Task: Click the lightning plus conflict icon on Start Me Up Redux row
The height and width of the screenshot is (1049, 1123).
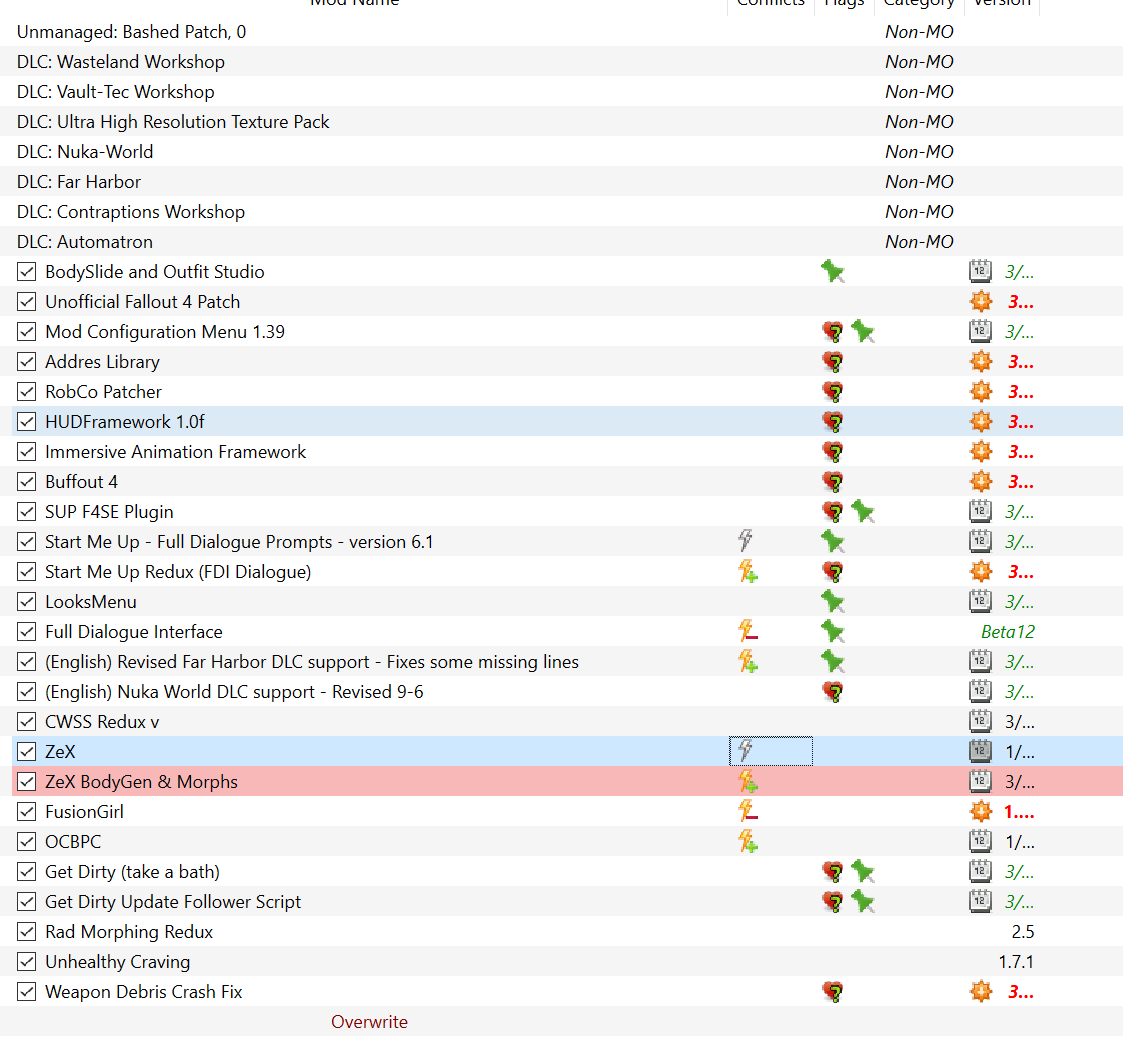Action: point(748,571)
